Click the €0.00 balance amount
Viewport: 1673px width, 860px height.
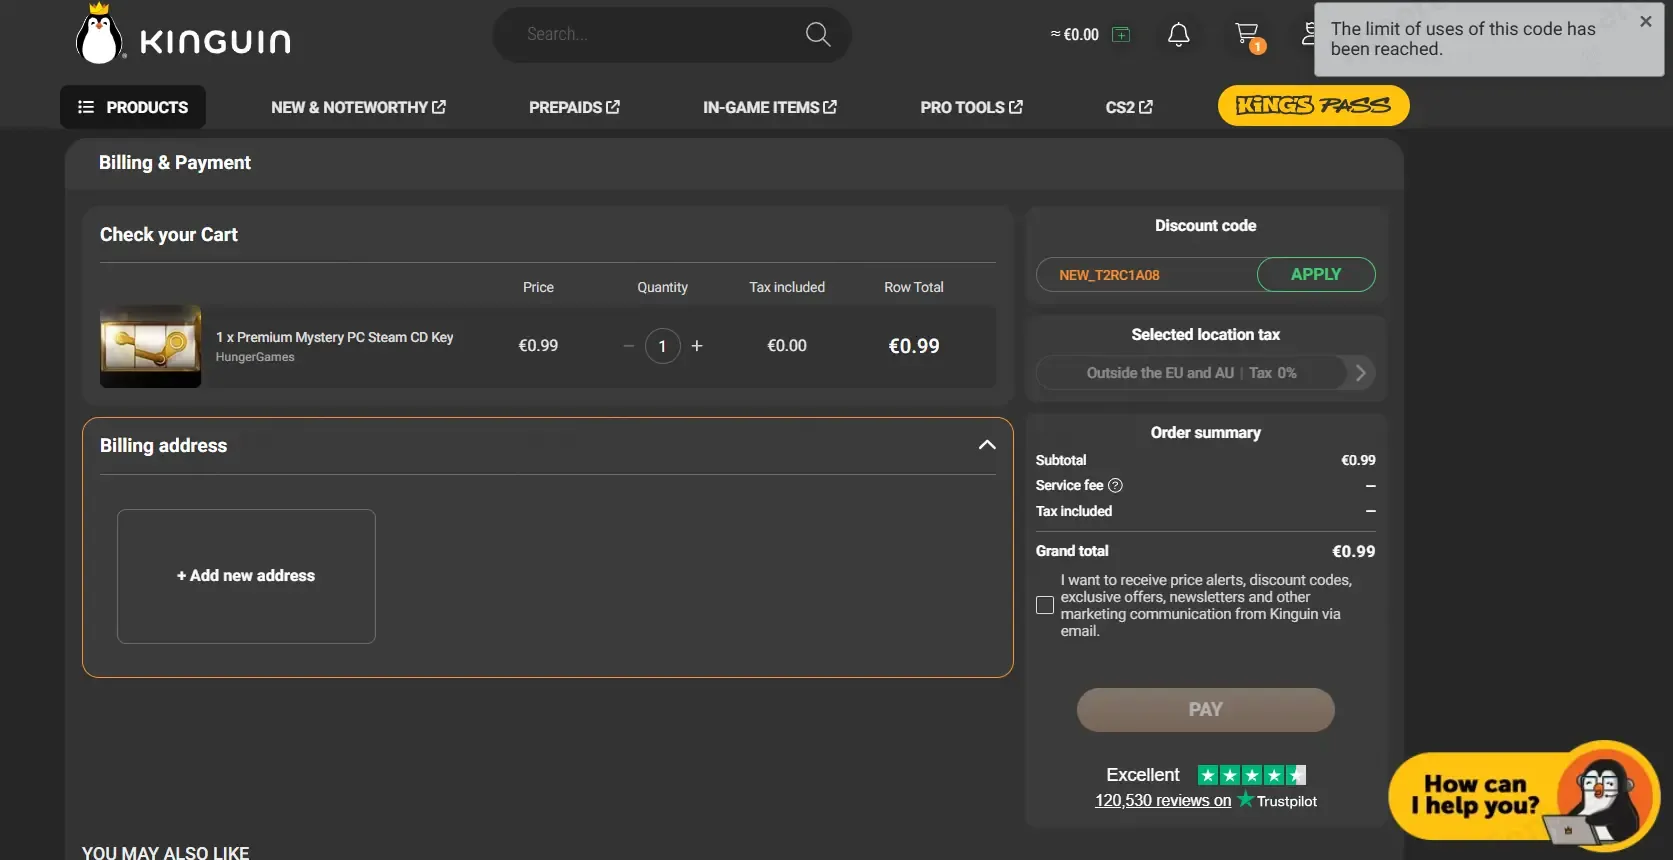point(1081,34)
